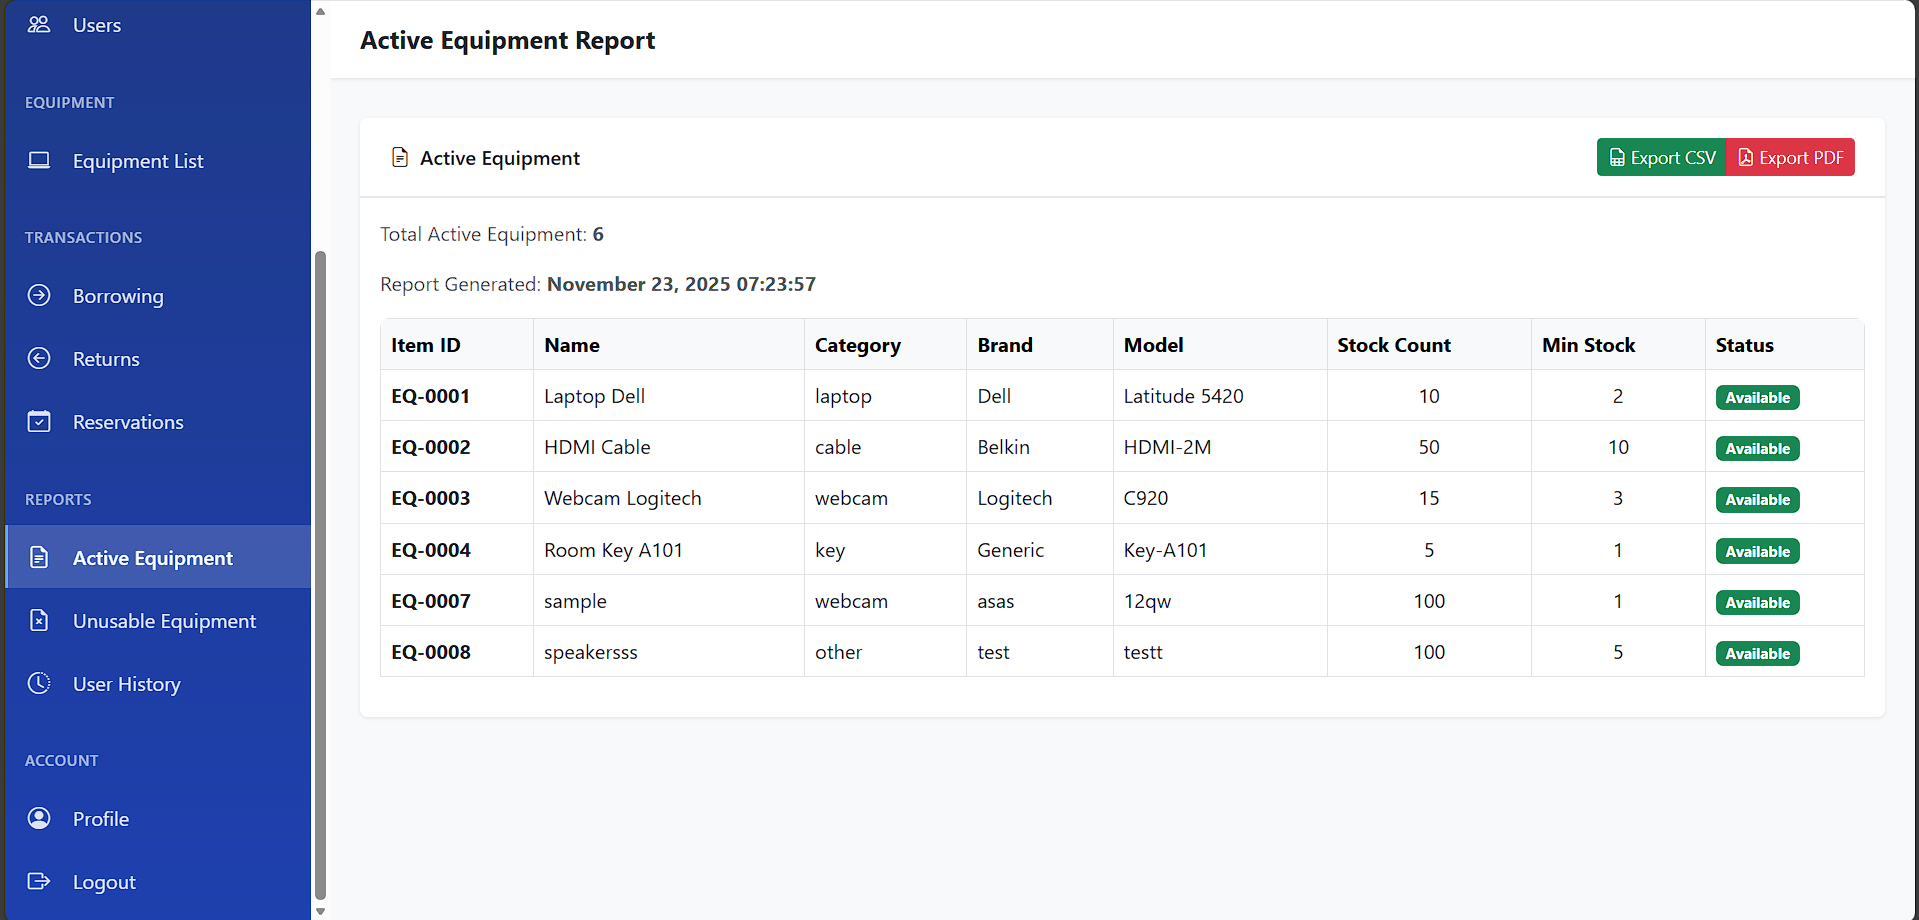Open the Active Equipment report menu item
1919x920 pixels.
click(x=152, y=558)
